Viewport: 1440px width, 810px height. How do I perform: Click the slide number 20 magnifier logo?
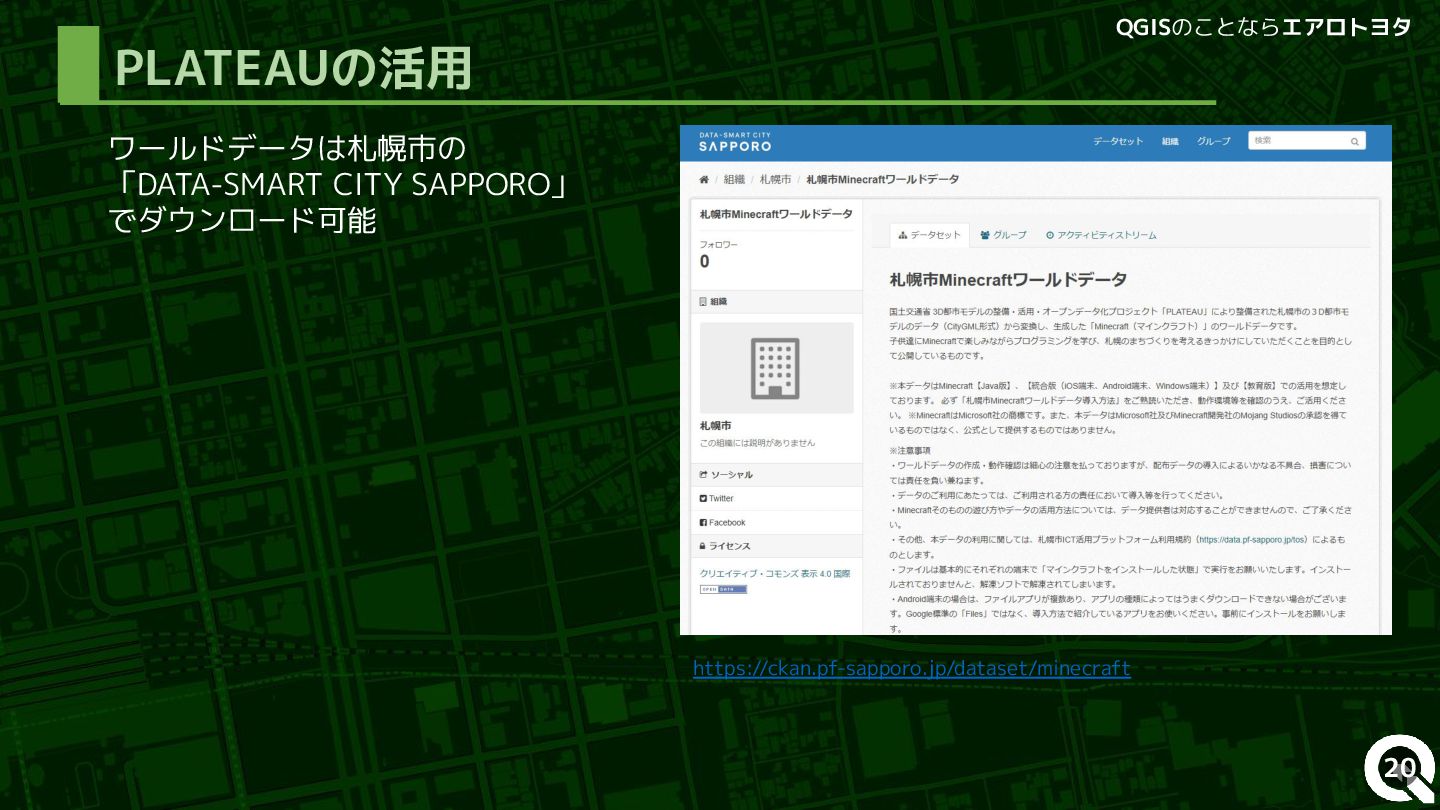[x=1402, y=768]
